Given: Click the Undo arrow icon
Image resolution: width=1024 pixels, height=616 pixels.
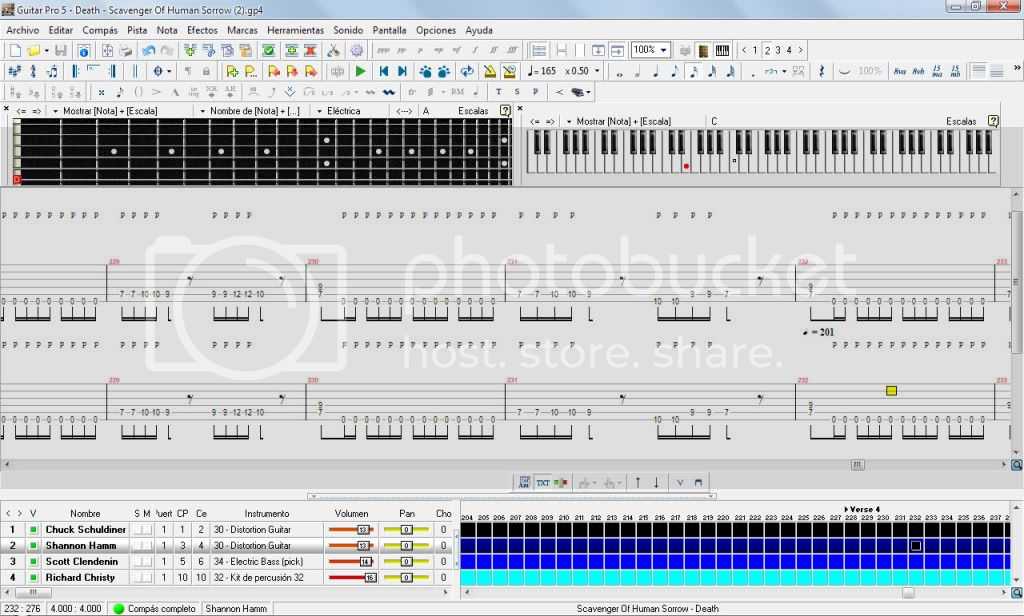Looking at the screenshot, I should pos(149,50).
